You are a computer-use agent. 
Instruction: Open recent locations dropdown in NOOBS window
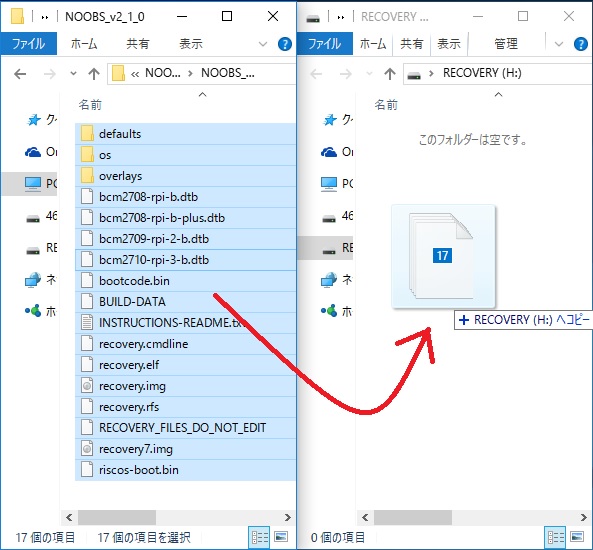tap(73, 73)
